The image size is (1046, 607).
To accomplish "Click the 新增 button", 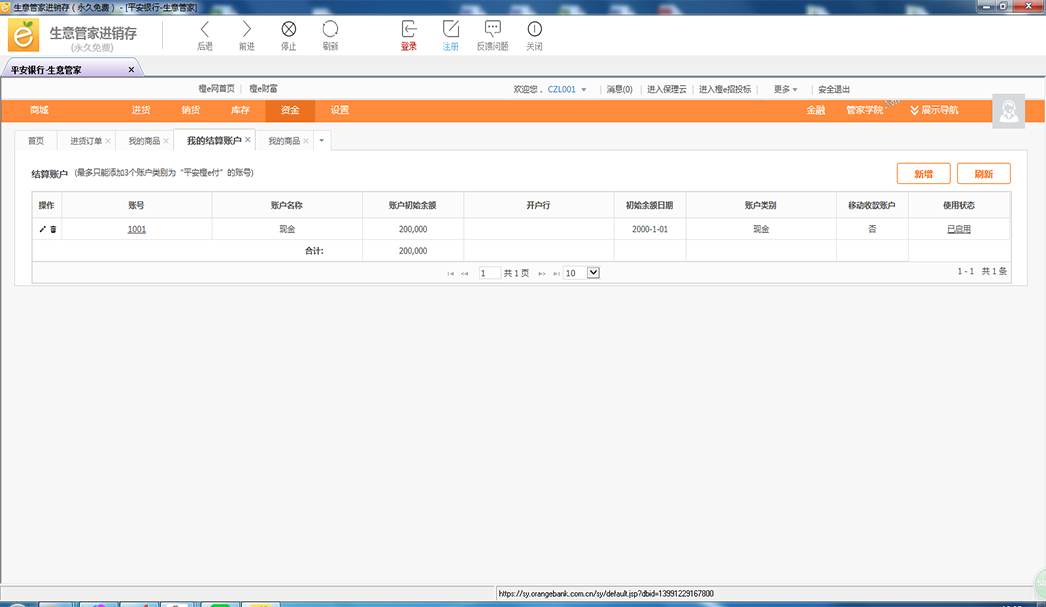I will (x=923, y=174).
